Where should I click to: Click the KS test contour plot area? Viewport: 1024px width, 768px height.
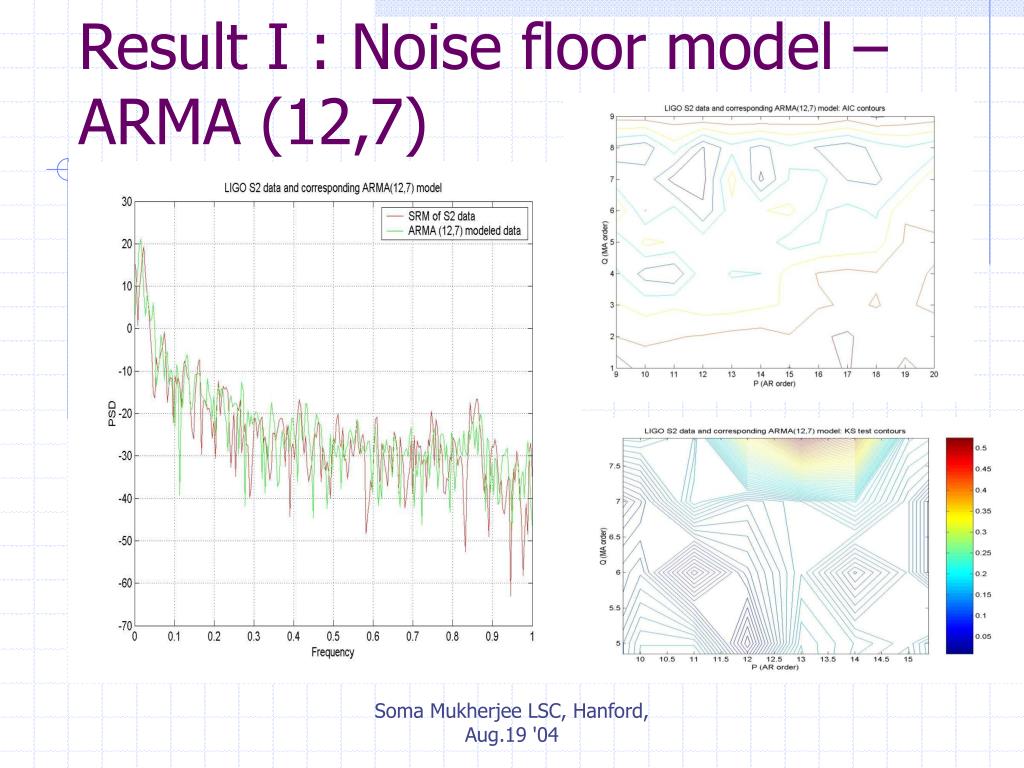coord(775,546)
